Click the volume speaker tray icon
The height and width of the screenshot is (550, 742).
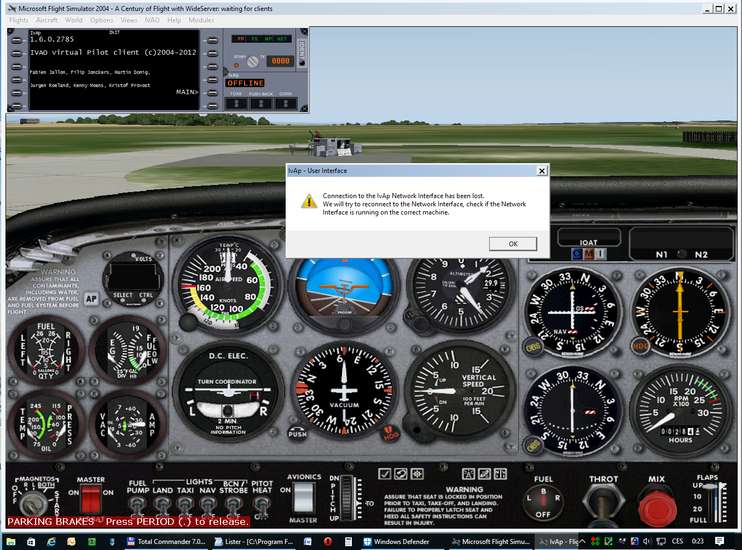(x=646, y=541)
